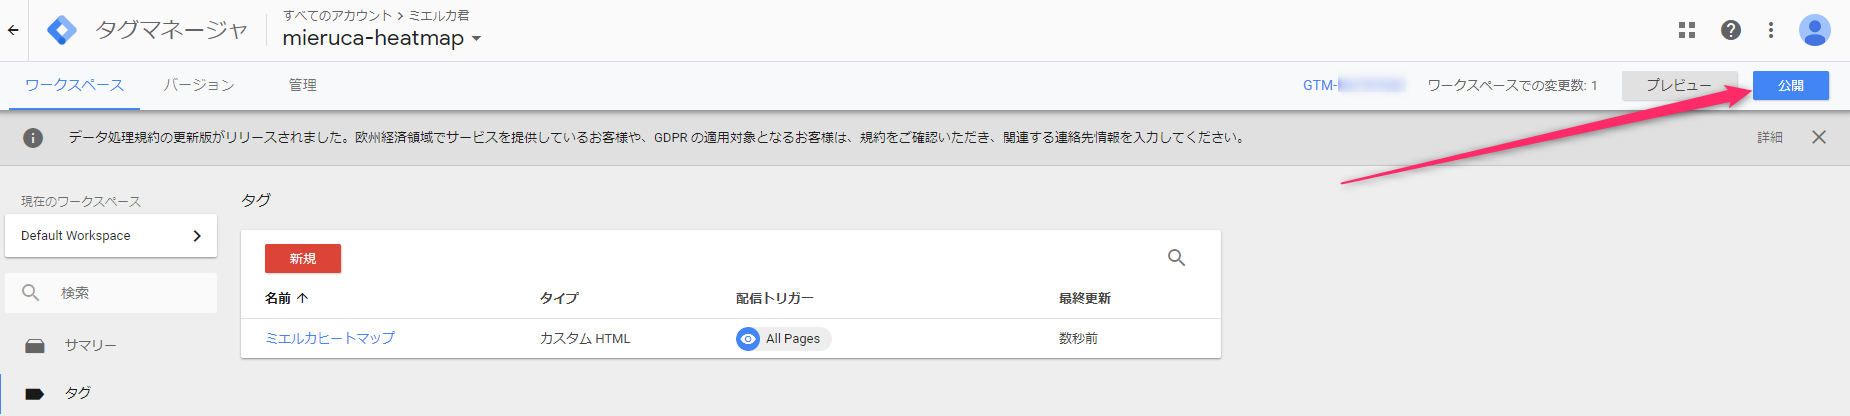The image size is (1850, 416).
Task: Select サマリー in the sidebar
Action: (91, 346)
